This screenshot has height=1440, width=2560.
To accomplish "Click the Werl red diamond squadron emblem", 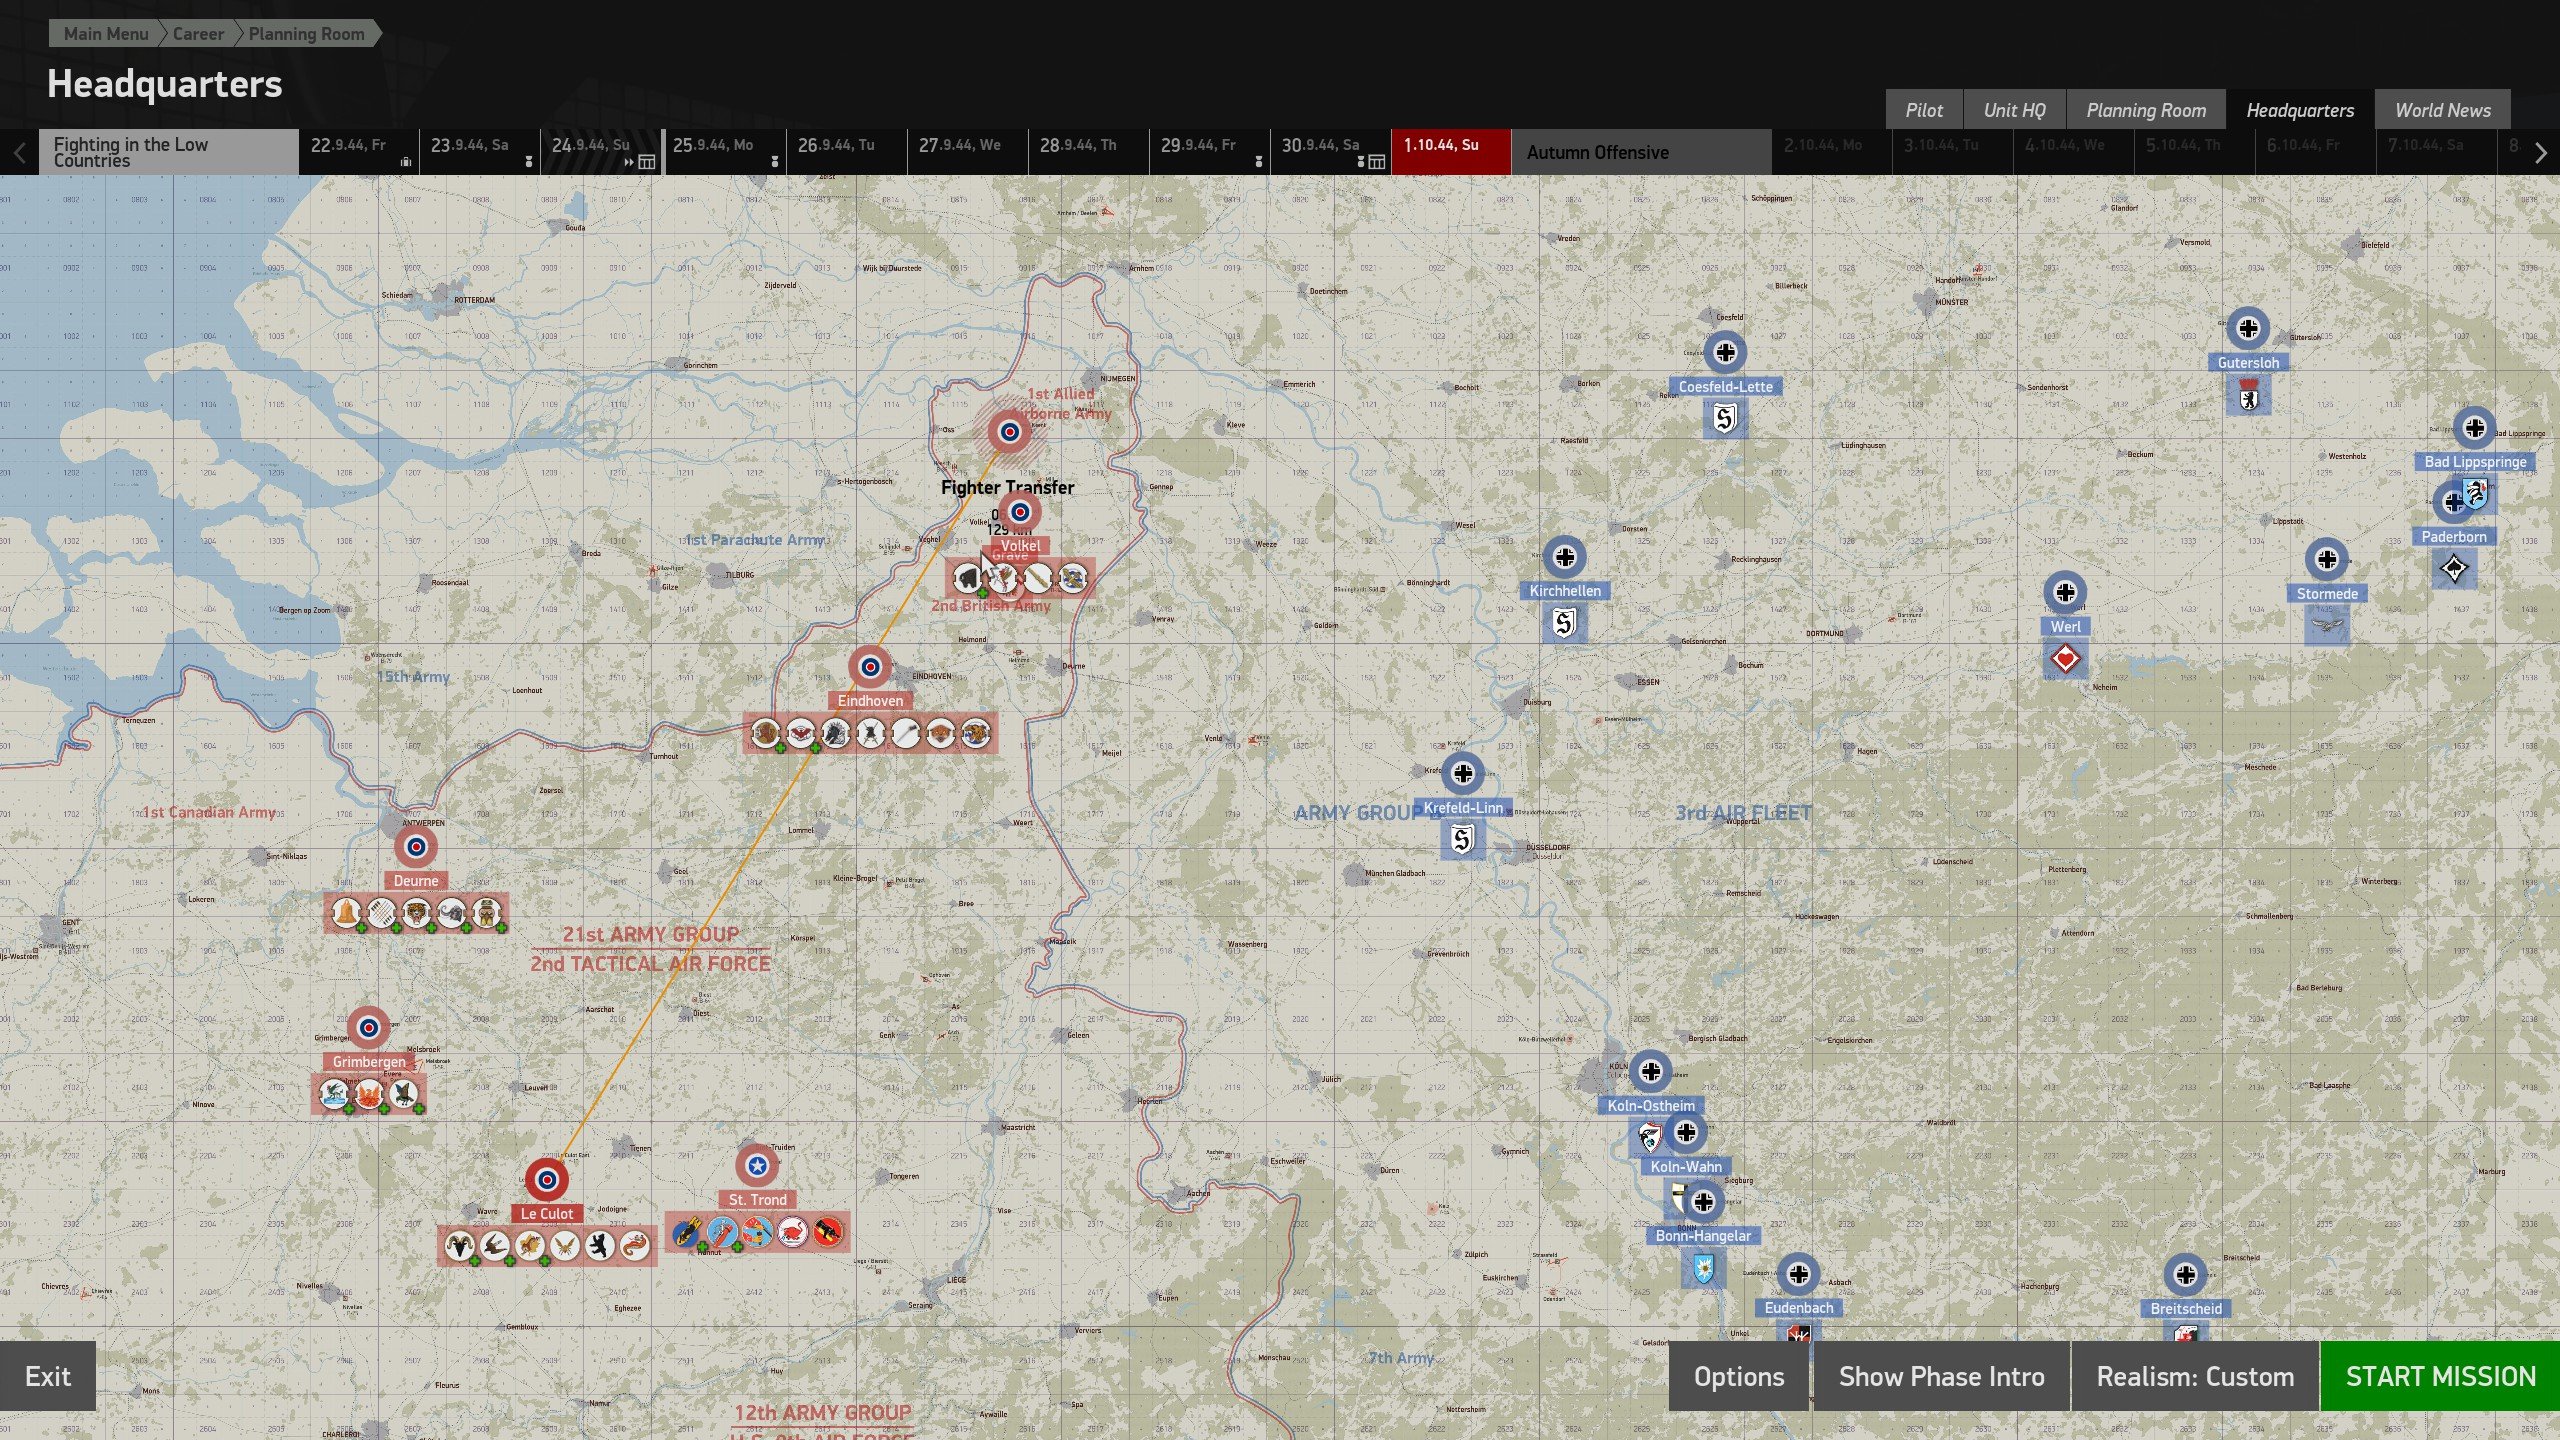I will [2065, 659].
